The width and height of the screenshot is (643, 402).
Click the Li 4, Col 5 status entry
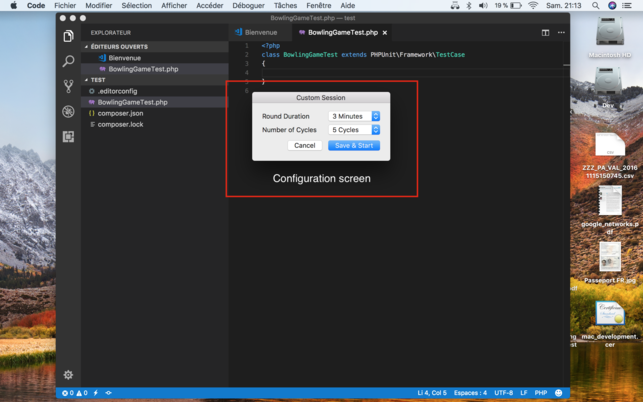(x=432, y=393)
